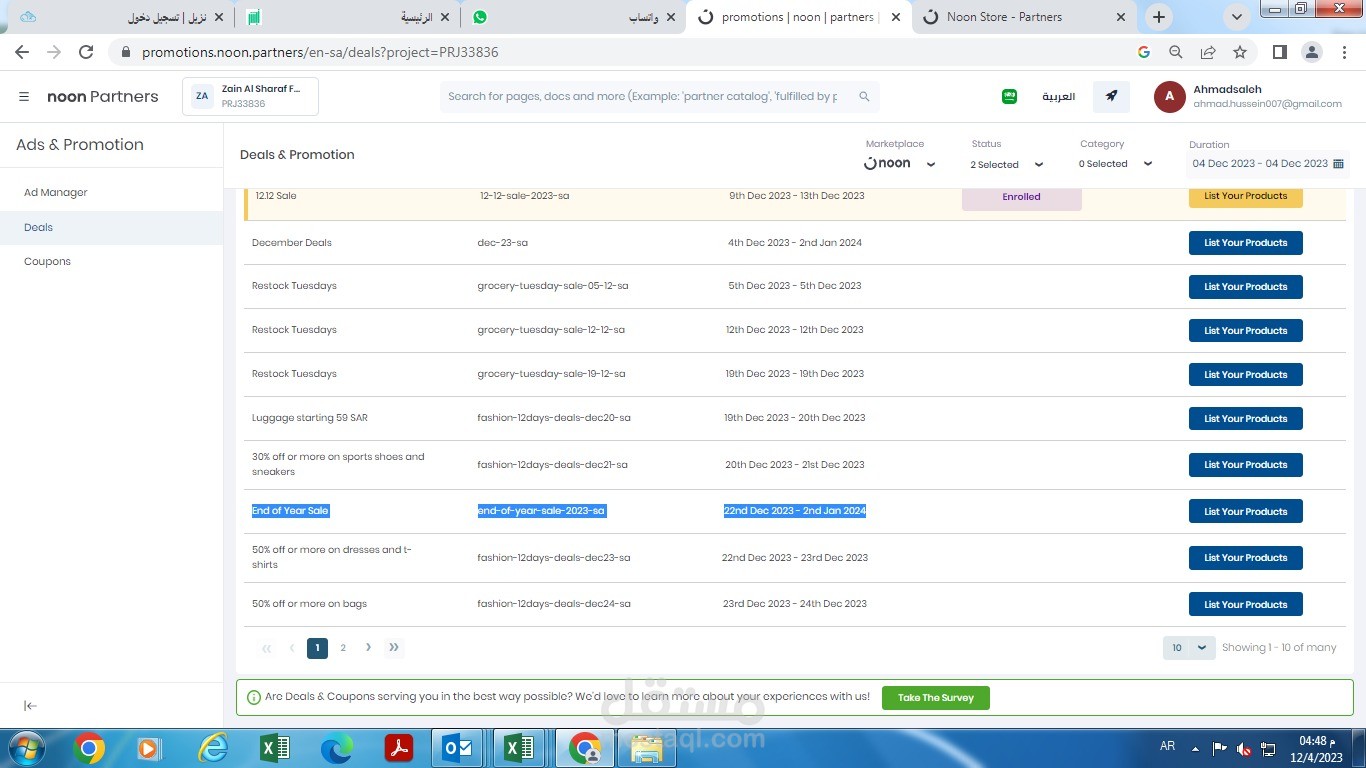Click the browser address bar URL
Image resolution: width=1366 pixels, height=768 pixels.
320,52
